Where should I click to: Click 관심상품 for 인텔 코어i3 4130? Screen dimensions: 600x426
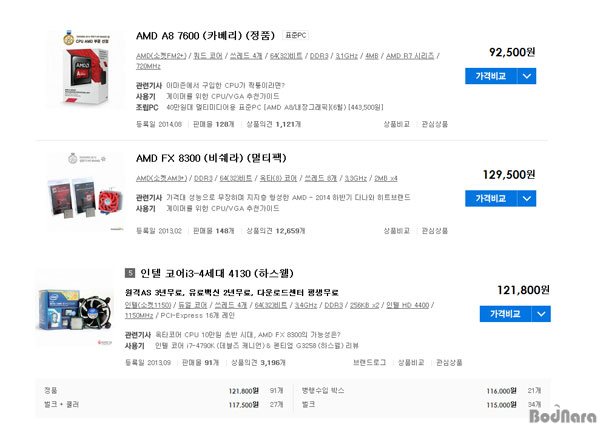[449, 362]
